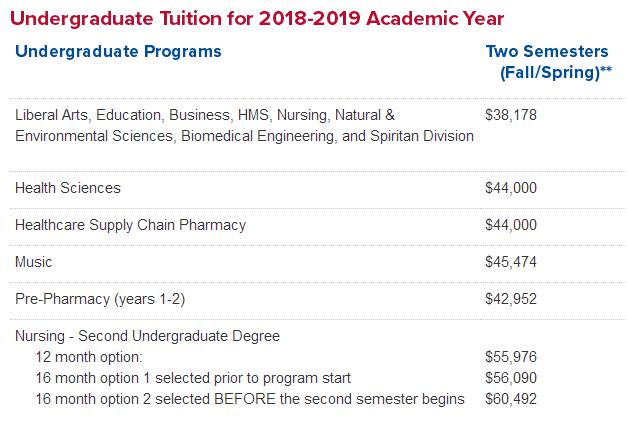The height and width of the screenshot is (421, 627).
Task: Click the $44,000 amount beside Health Sciences
Action: tap(511, 188)
